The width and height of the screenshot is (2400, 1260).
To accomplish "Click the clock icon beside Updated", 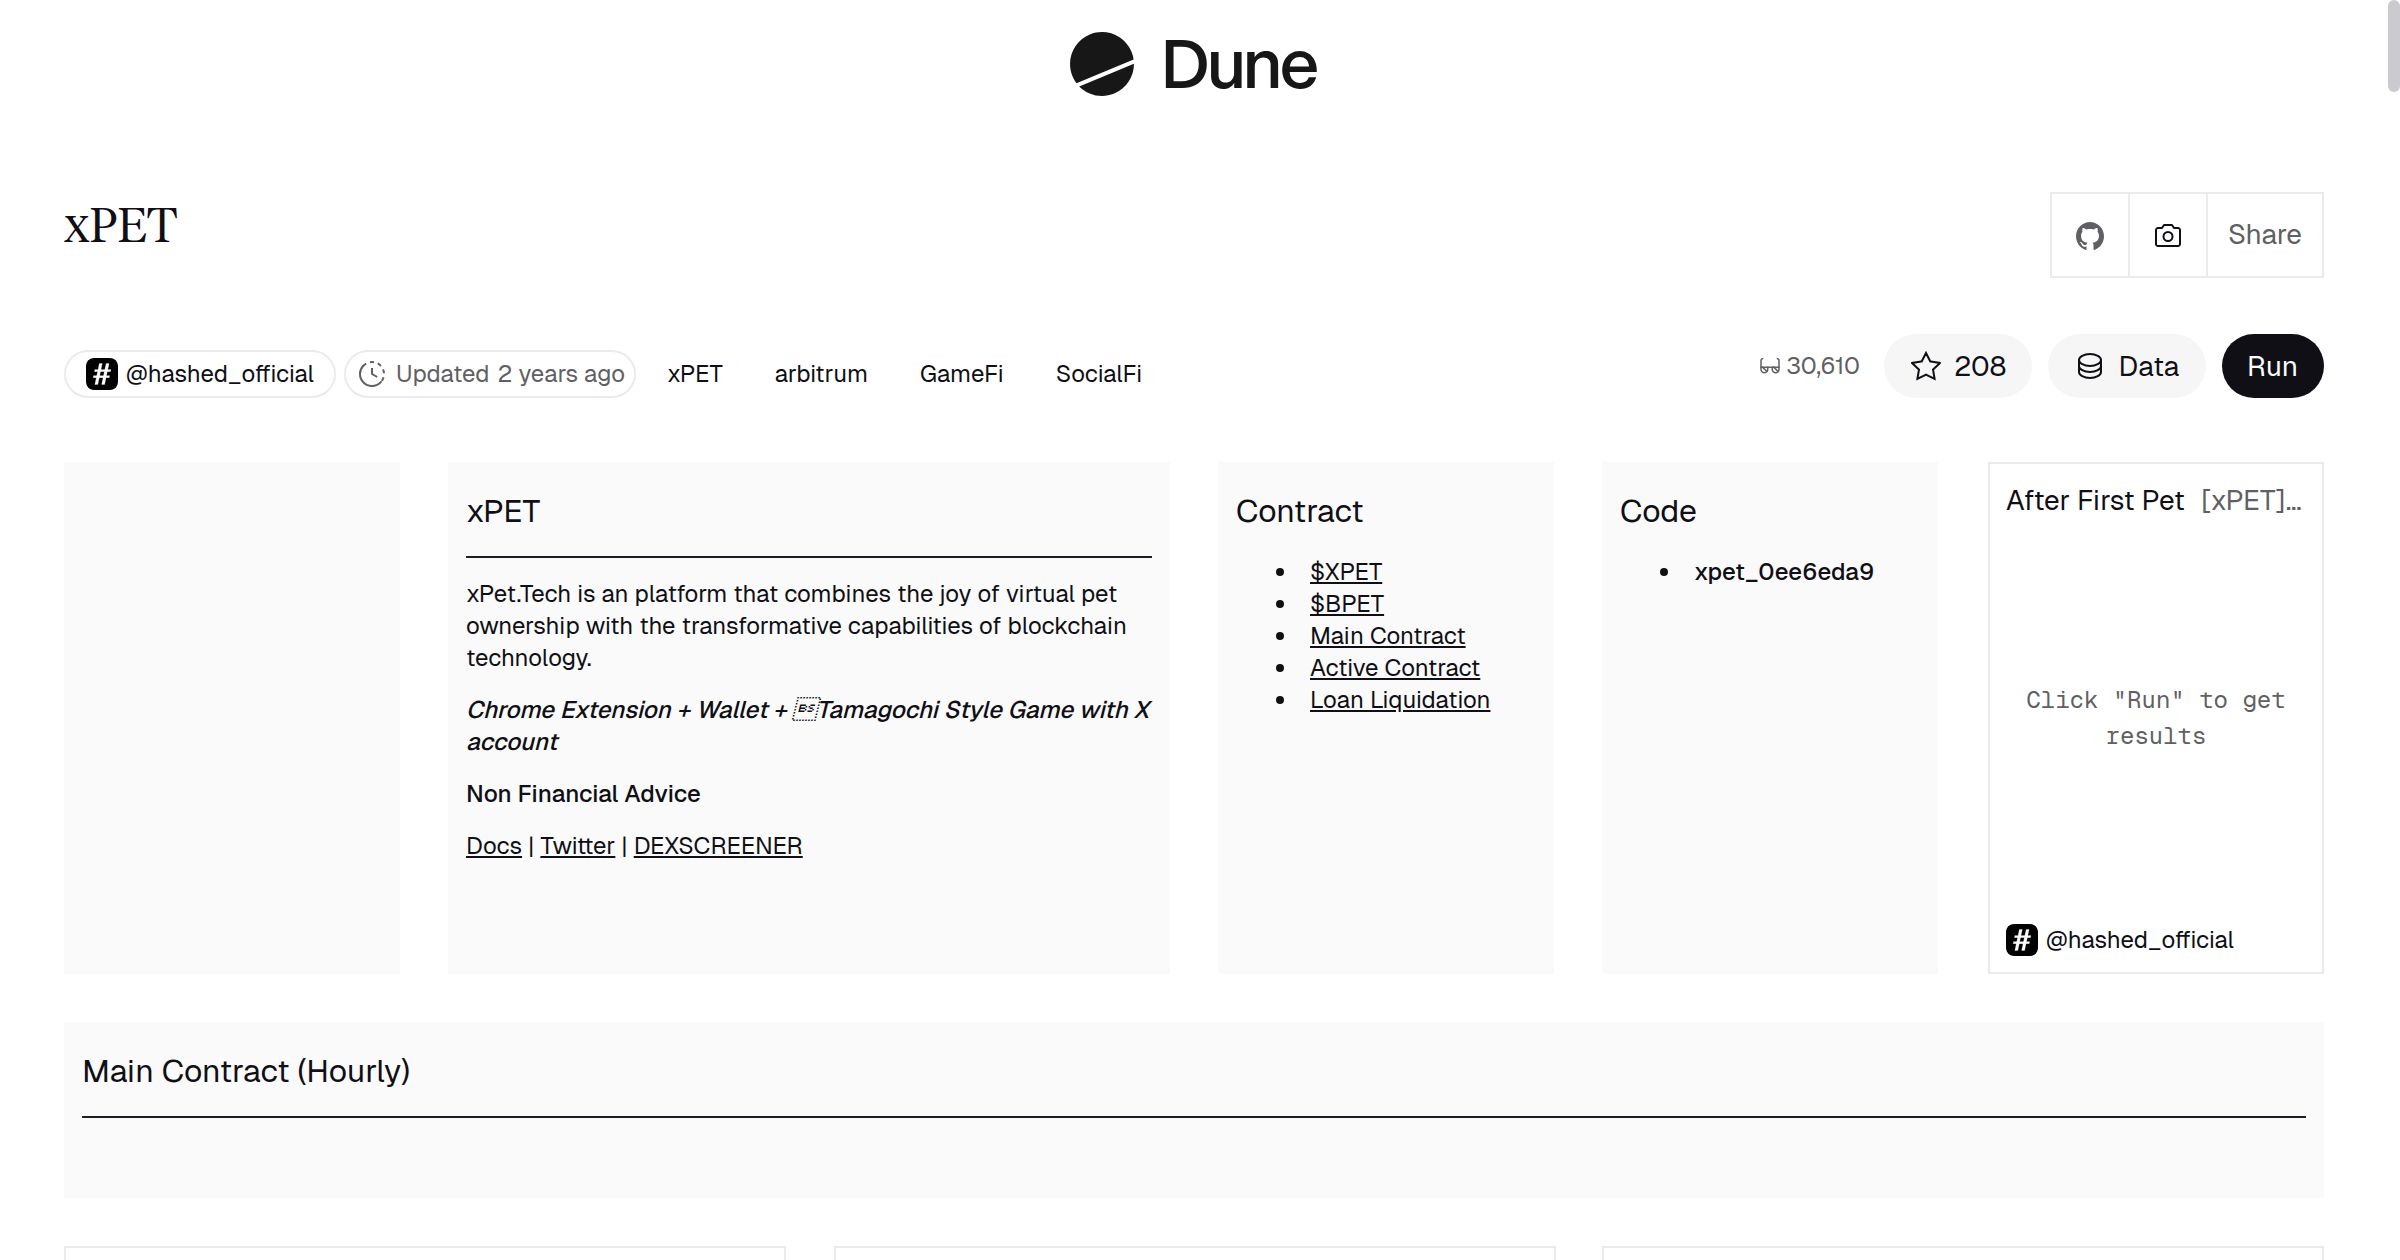I will click(x=372, y=374).
